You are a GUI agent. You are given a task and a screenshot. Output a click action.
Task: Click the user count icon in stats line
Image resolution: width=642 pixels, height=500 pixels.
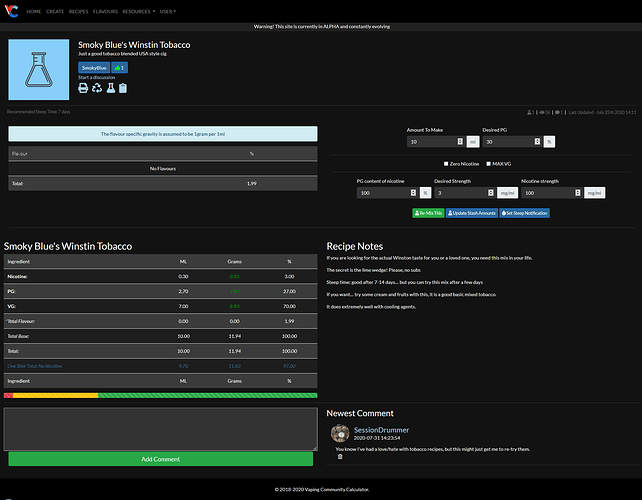point(529,112)
